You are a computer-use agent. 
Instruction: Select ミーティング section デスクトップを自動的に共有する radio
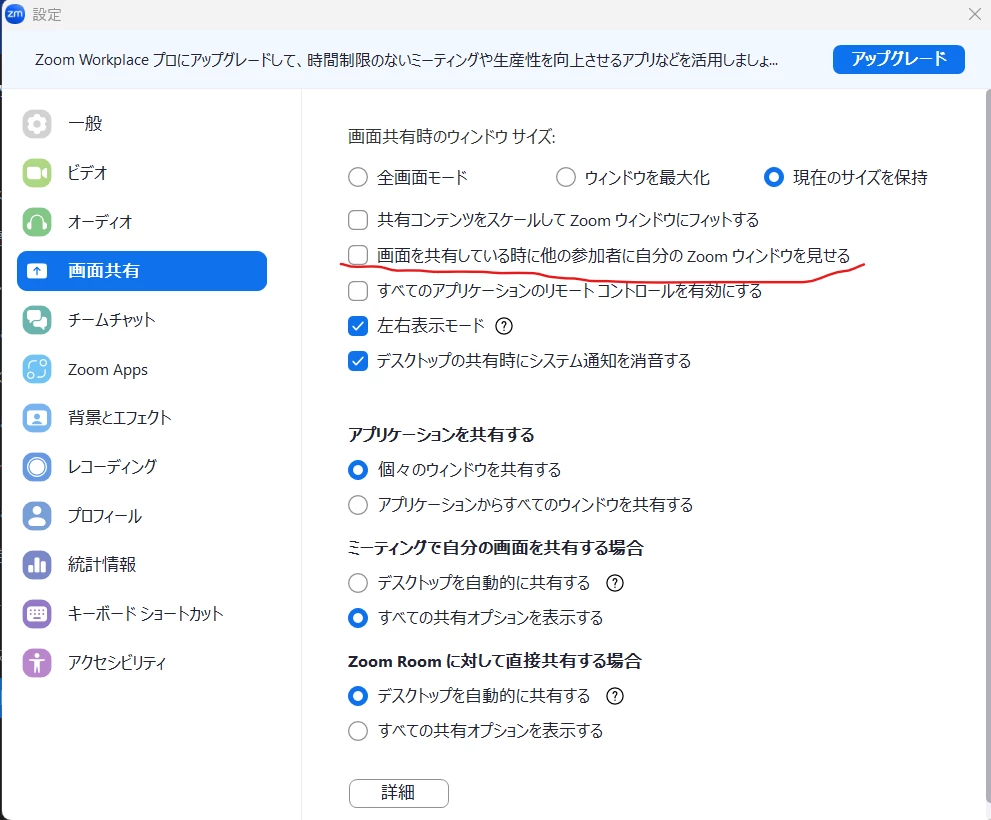pos(358,583)
